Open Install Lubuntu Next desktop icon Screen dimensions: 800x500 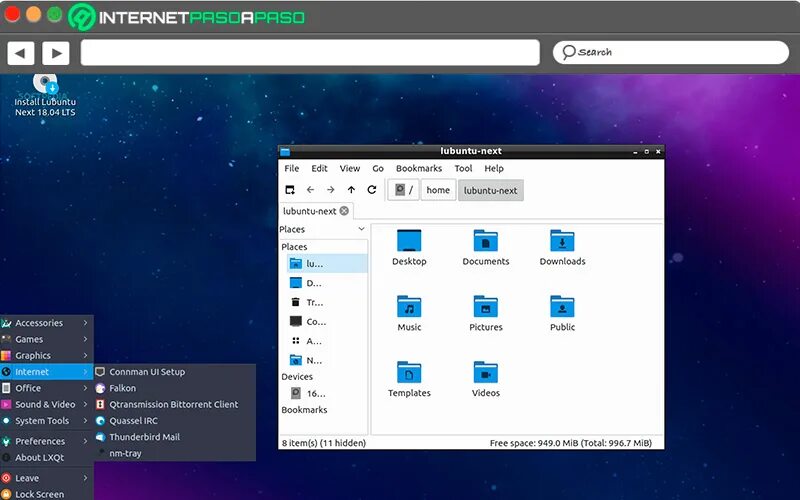pos(45,96)
